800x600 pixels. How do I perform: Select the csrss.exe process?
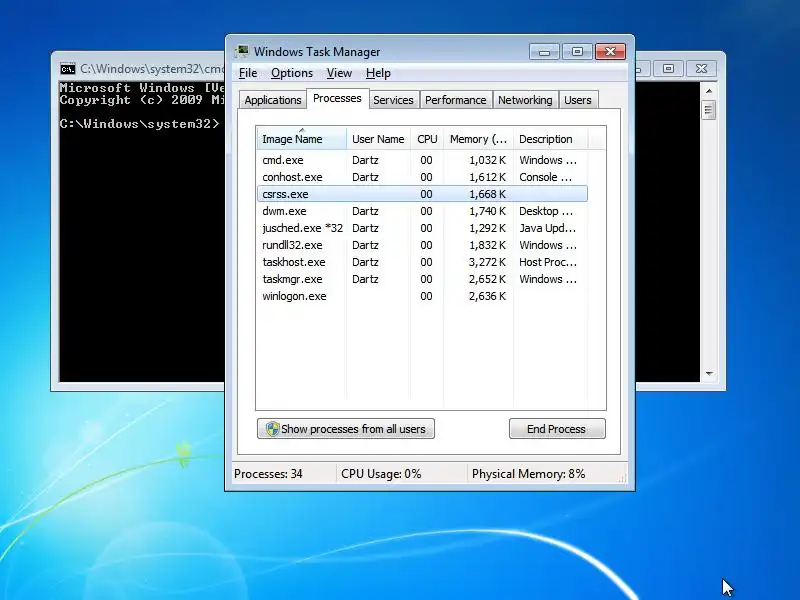pyautogui.click(x=422, y=194)
